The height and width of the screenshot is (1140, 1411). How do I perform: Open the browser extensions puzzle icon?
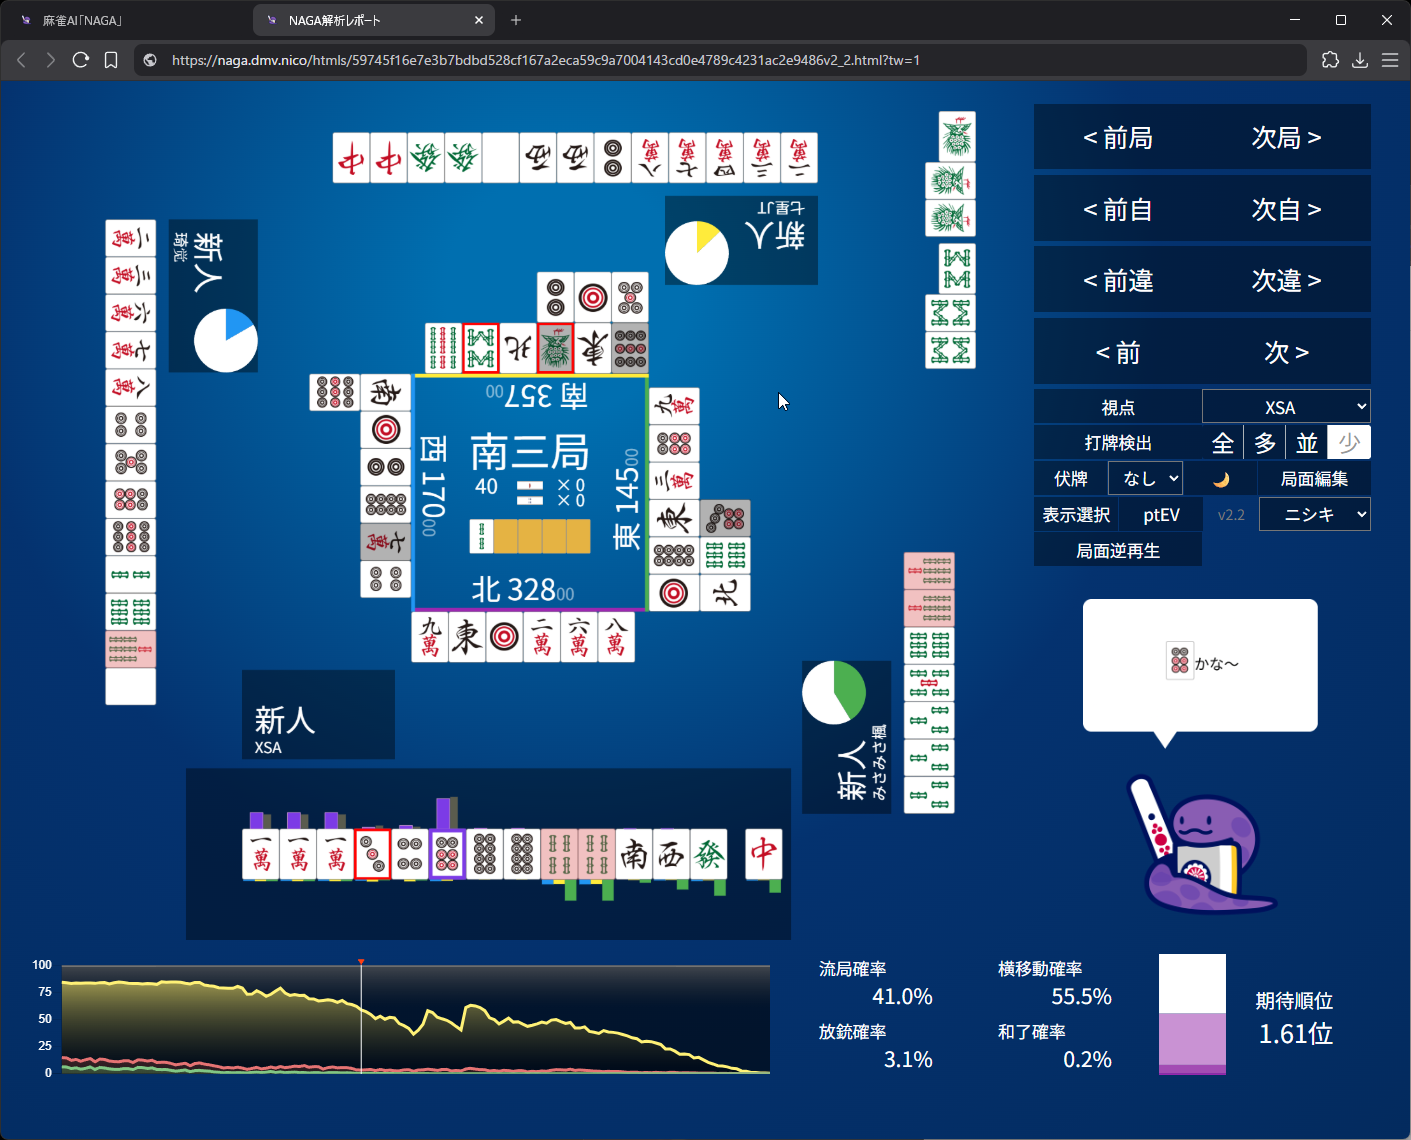tap(1330, 60)
